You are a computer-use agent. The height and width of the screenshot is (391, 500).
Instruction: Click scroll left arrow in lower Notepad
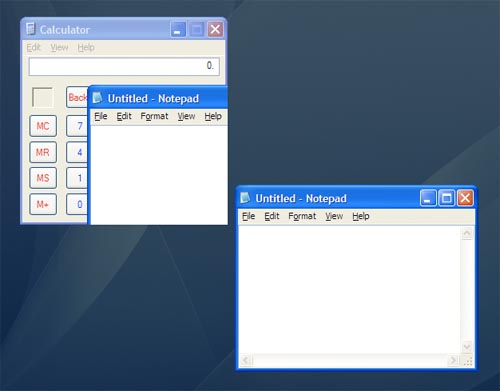(x=246, y=360)
